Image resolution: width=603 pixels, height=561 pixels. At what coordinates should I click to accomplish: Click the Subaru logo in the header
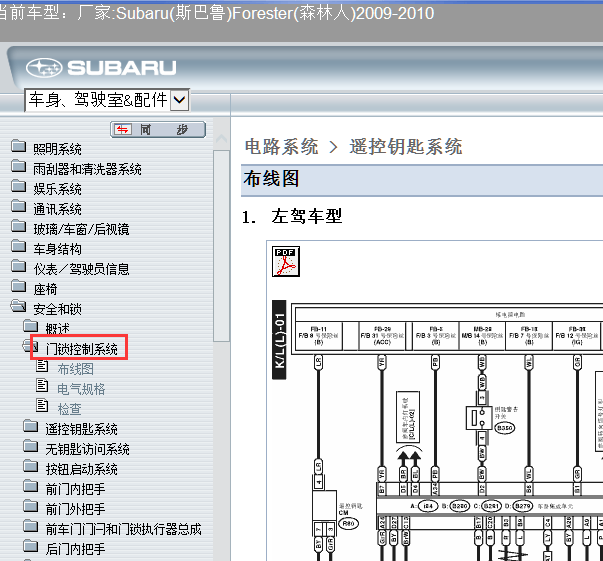tap(101, 68)
